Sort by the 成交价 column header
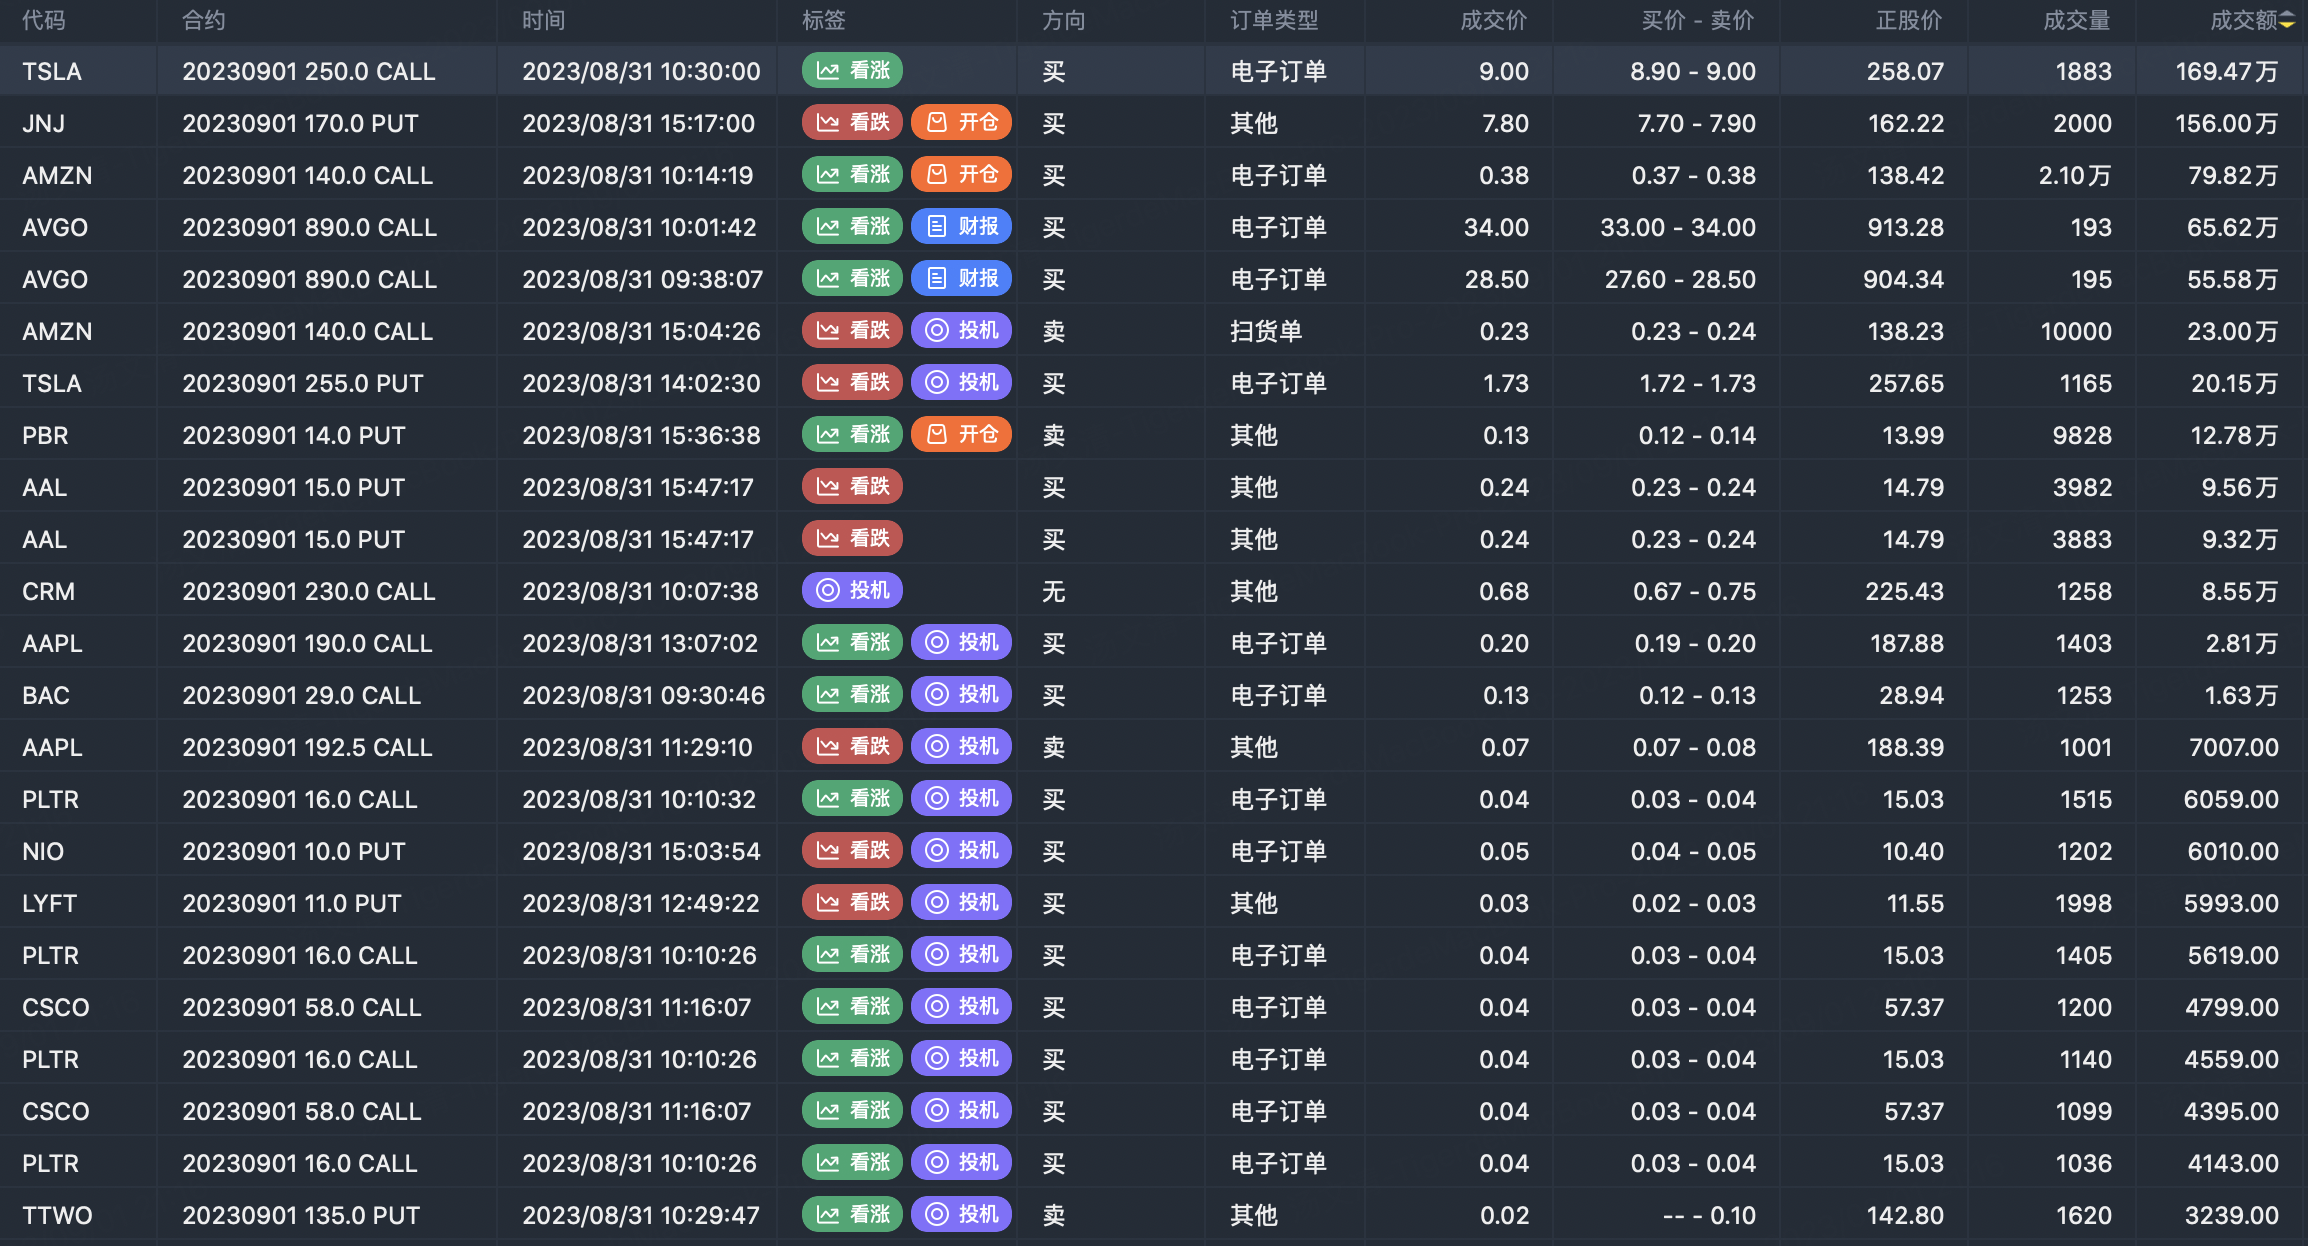The image size is (2308, 1246). pyautogui.click(x=1493, y=21)
